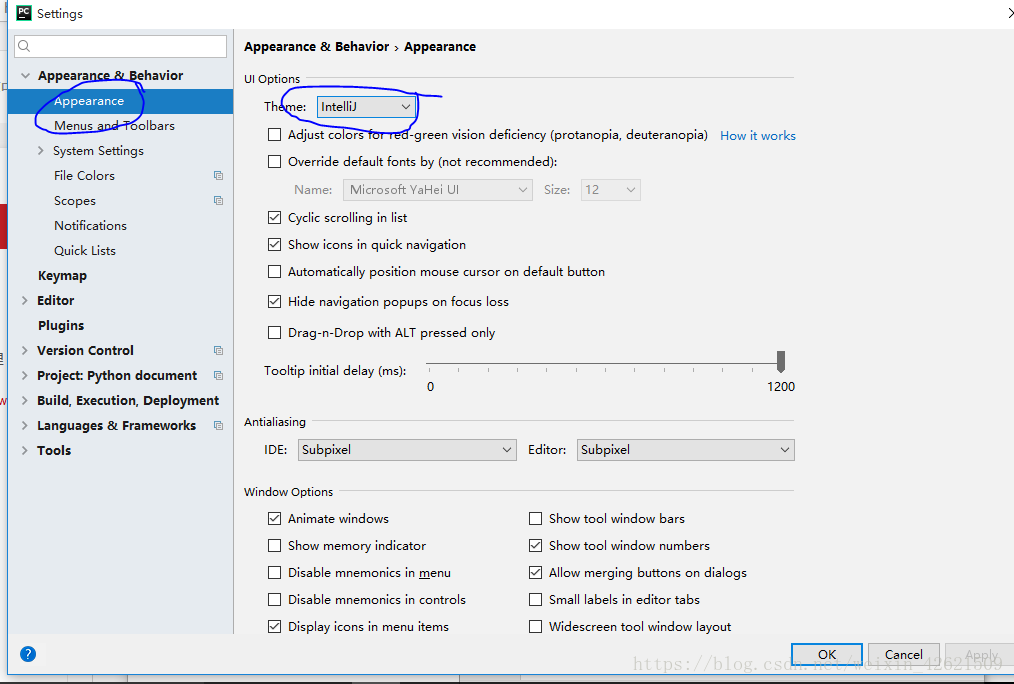Toggle Display icons in menu items

pyautogui.click(x=275, y=626)
